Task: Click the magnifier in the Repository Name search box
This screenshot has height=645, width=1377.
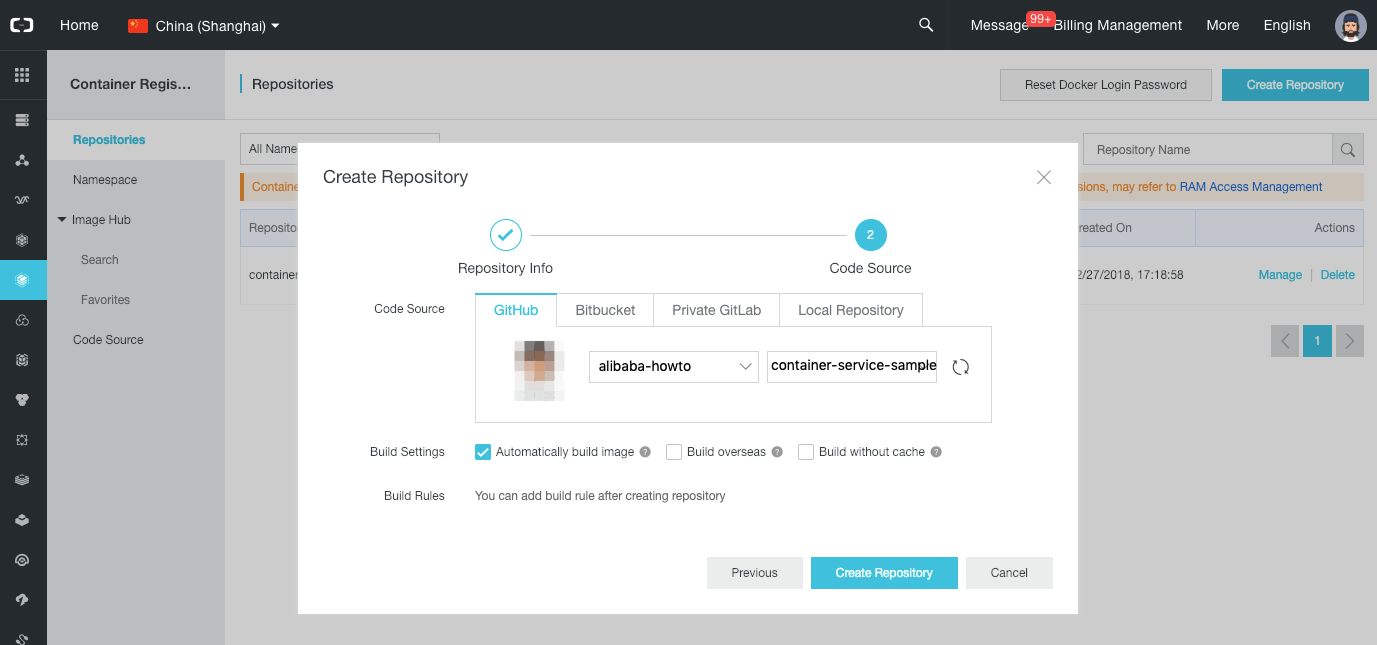Action: (x=1347, y=149)
